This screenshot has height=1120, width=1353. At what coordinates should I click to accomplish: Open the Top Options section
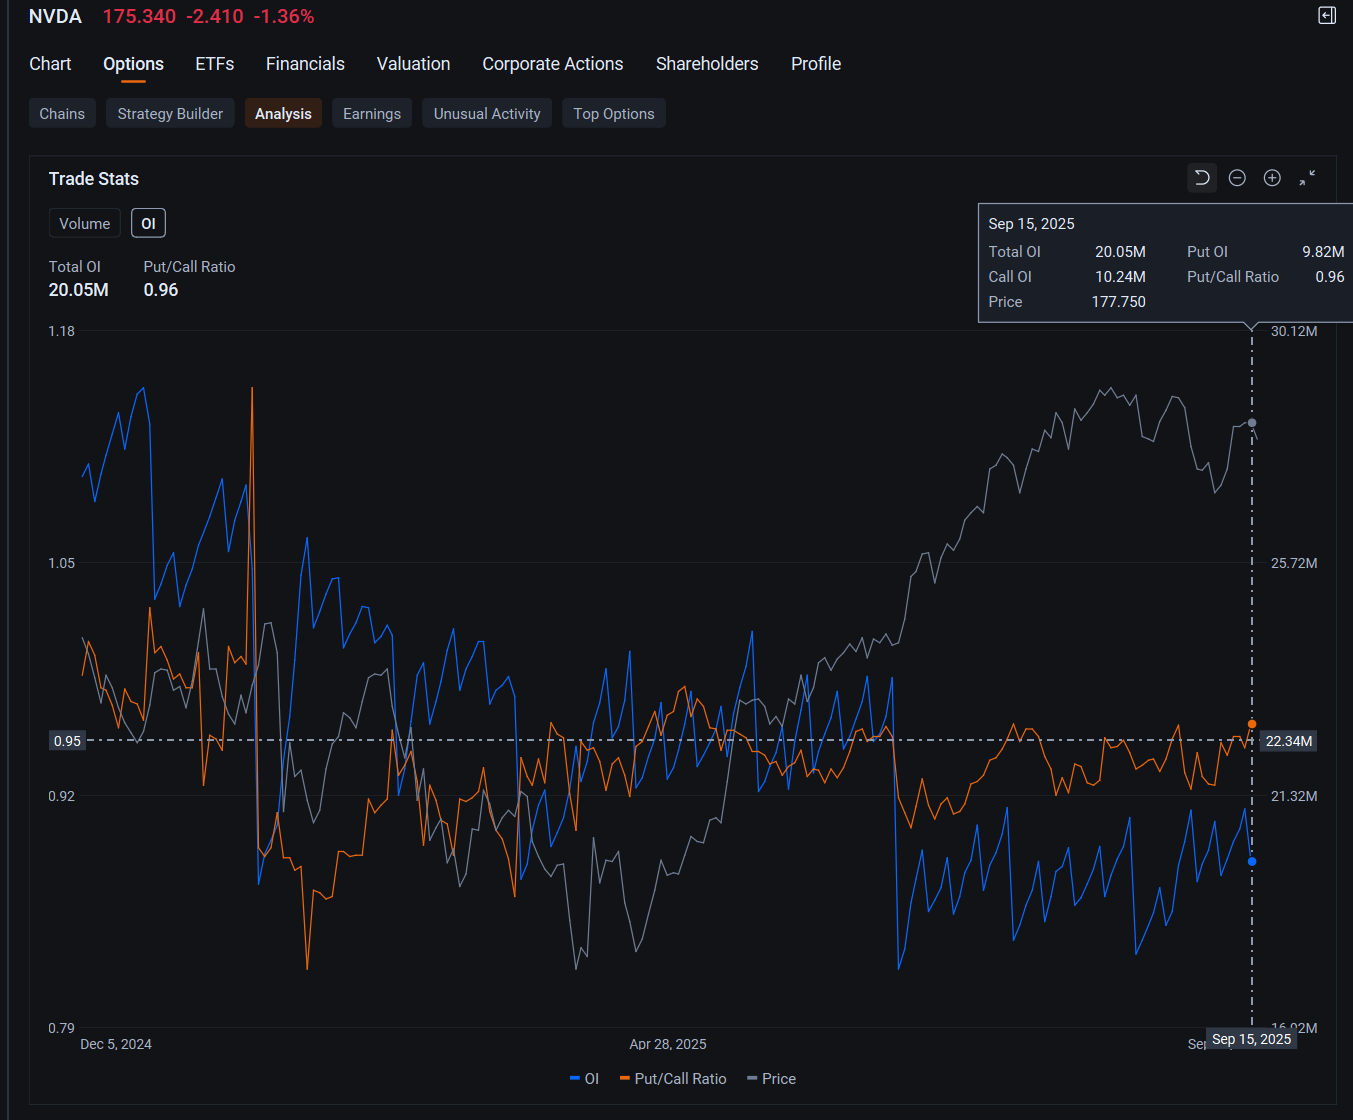(613, 114)
